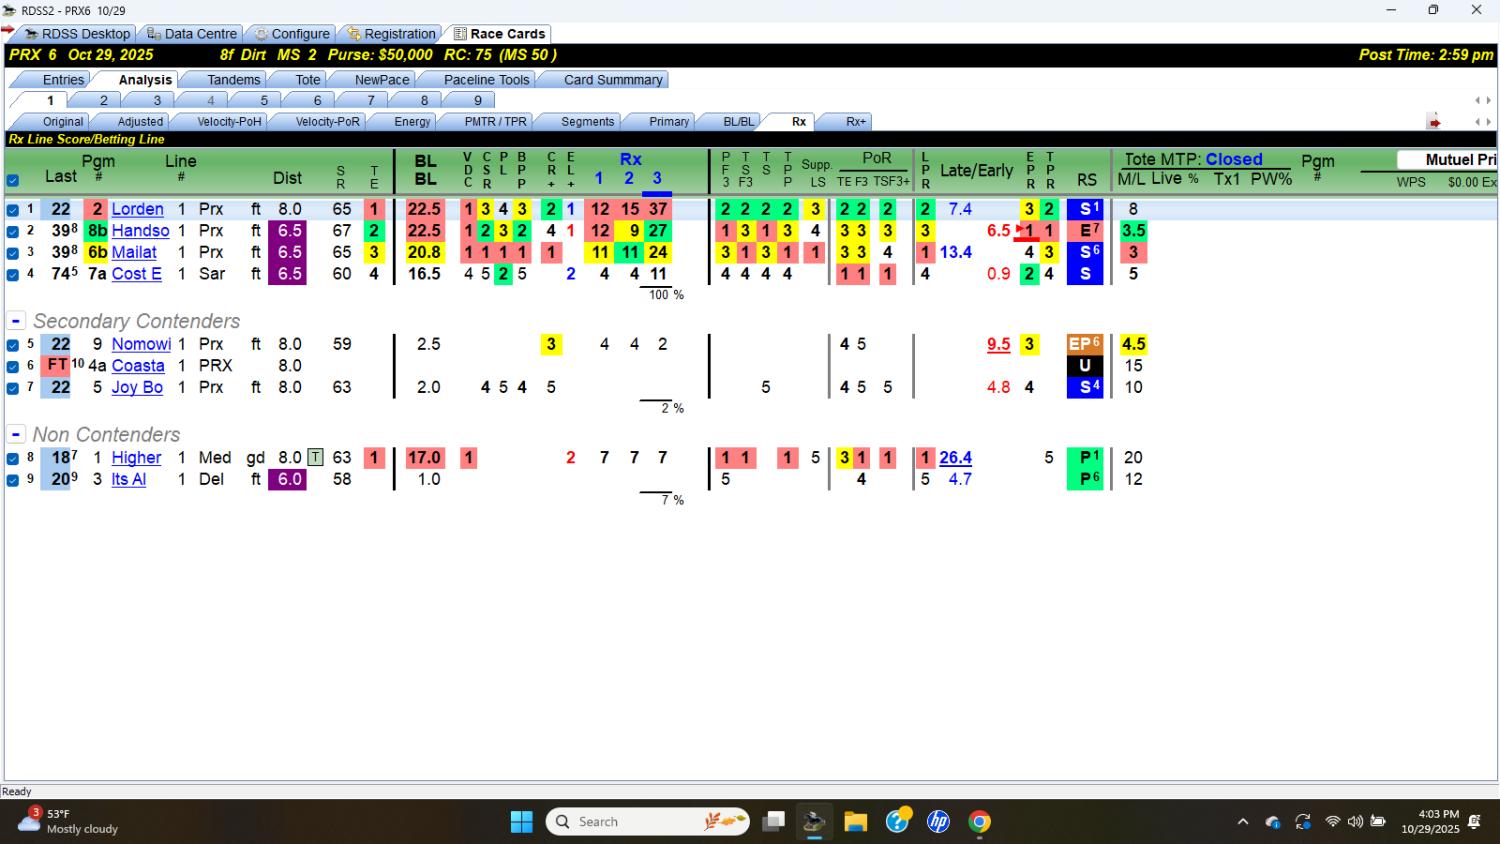
Task: Open volume speaker tray icon
Action: click(x=1355, y=822)
